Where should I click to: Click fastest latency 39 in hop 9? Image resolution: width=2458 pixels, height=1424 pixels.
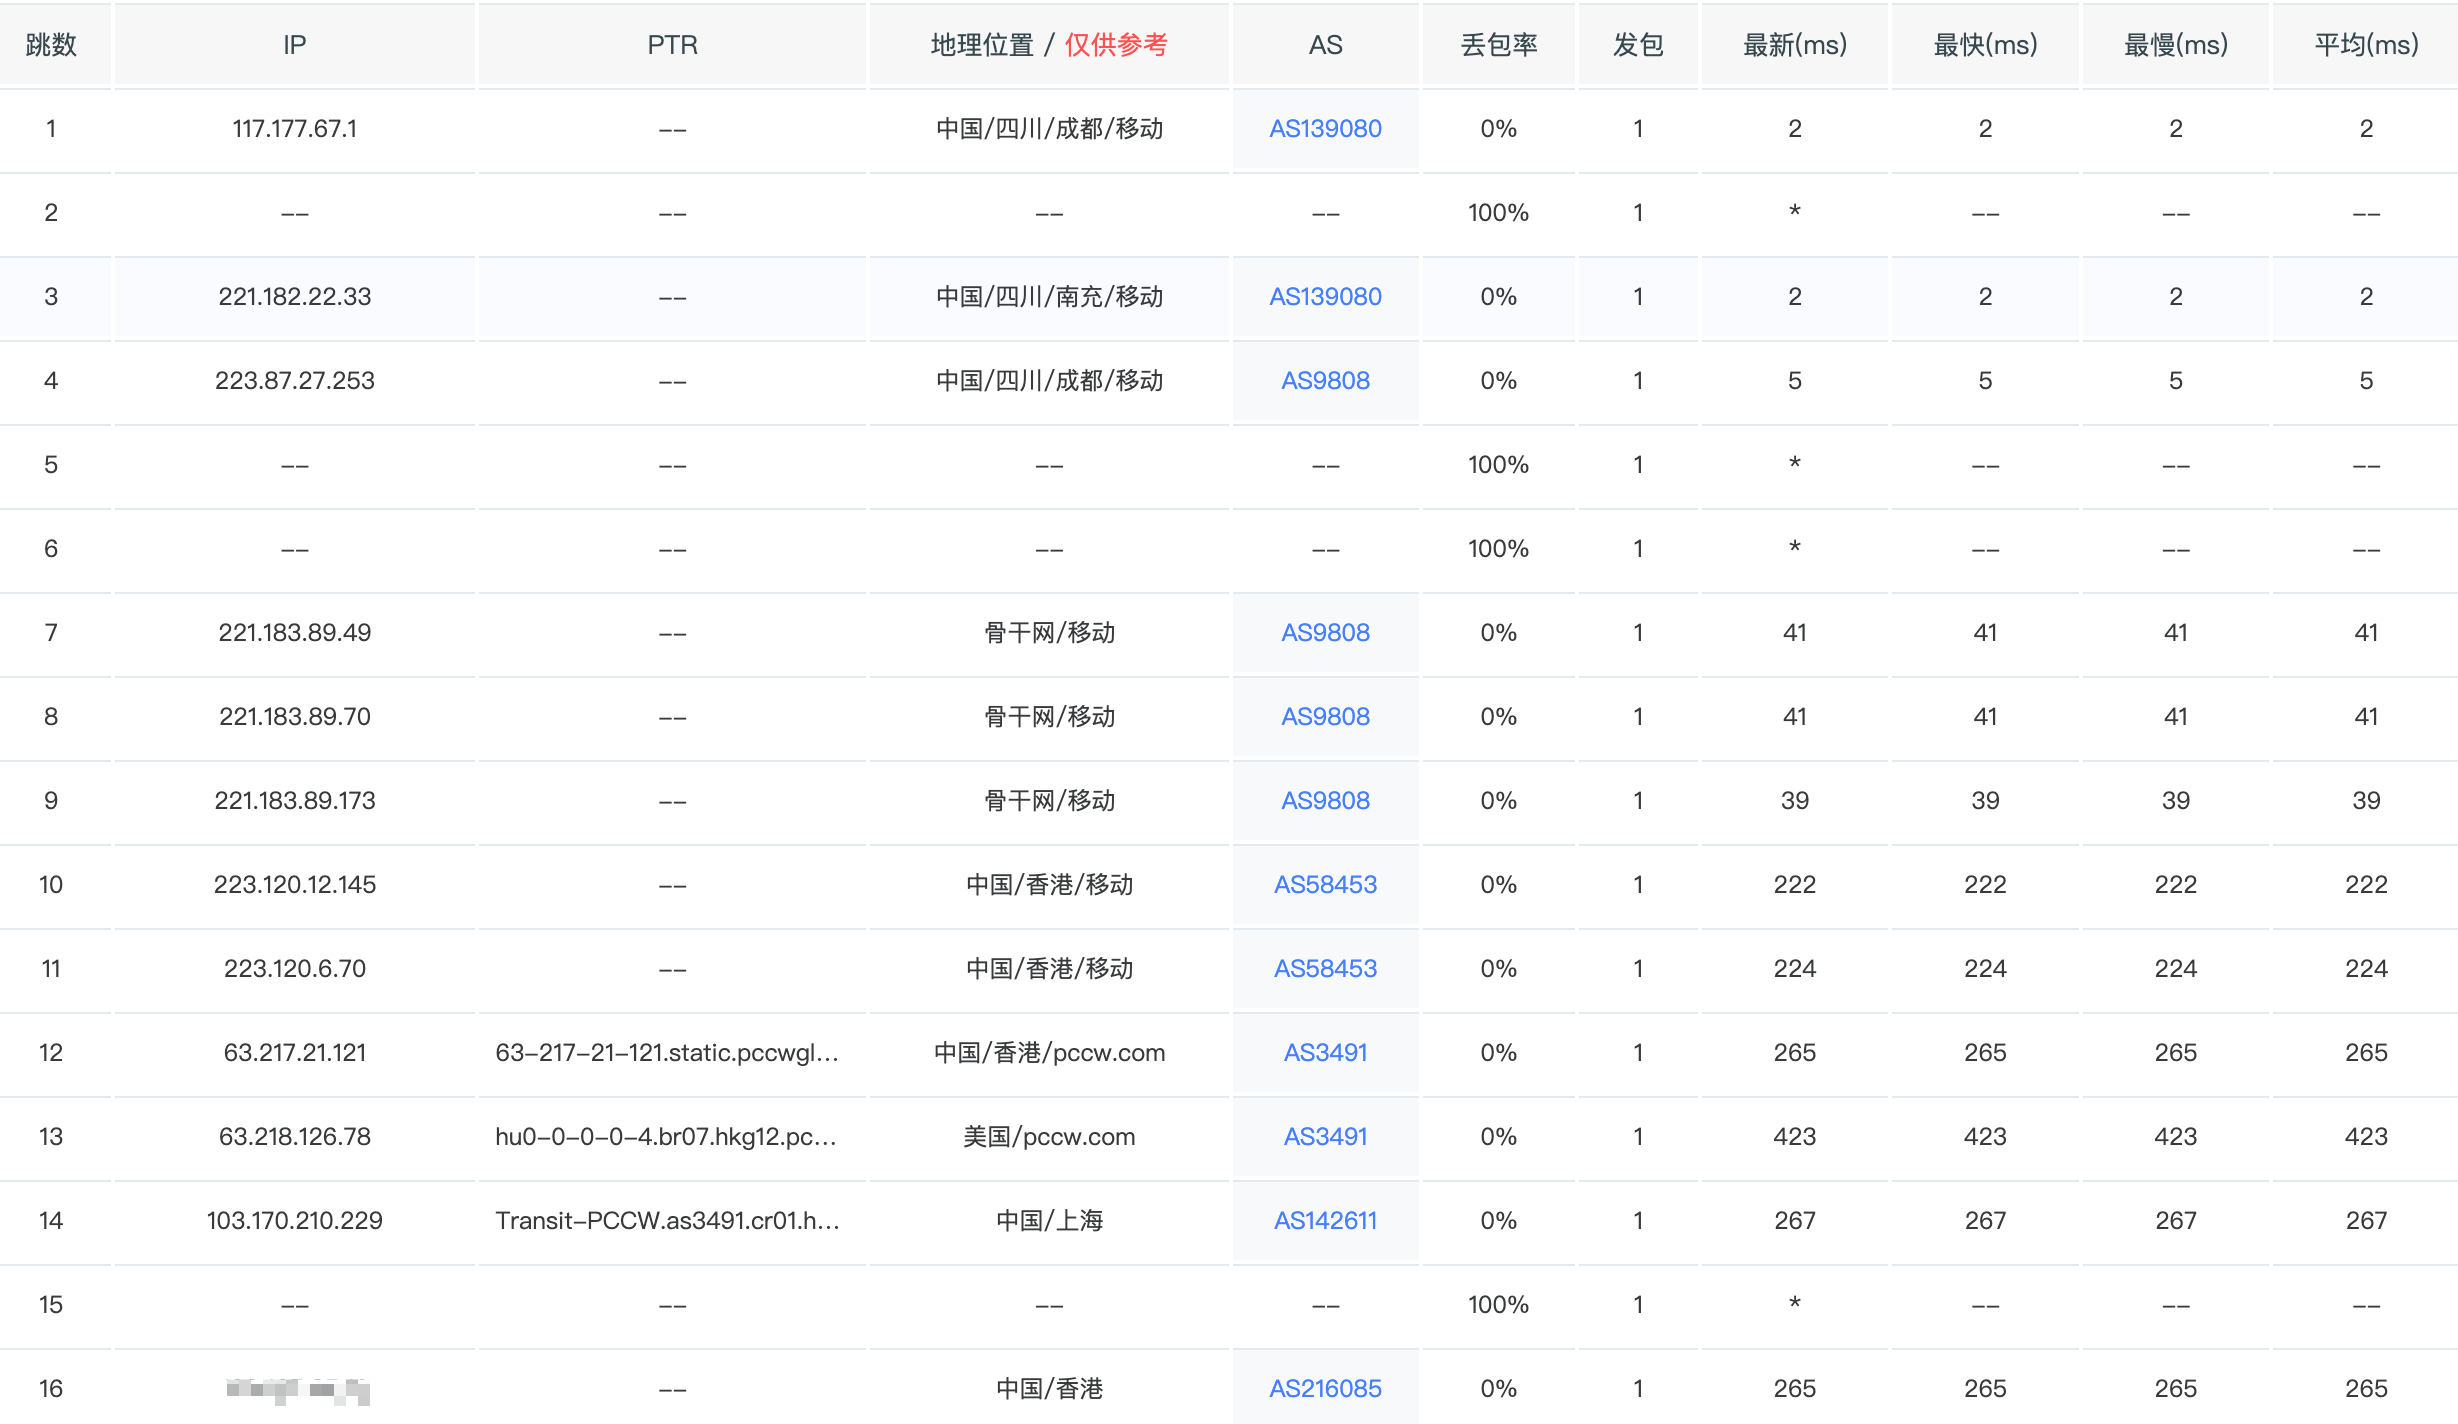click(x=1985, y=801)
